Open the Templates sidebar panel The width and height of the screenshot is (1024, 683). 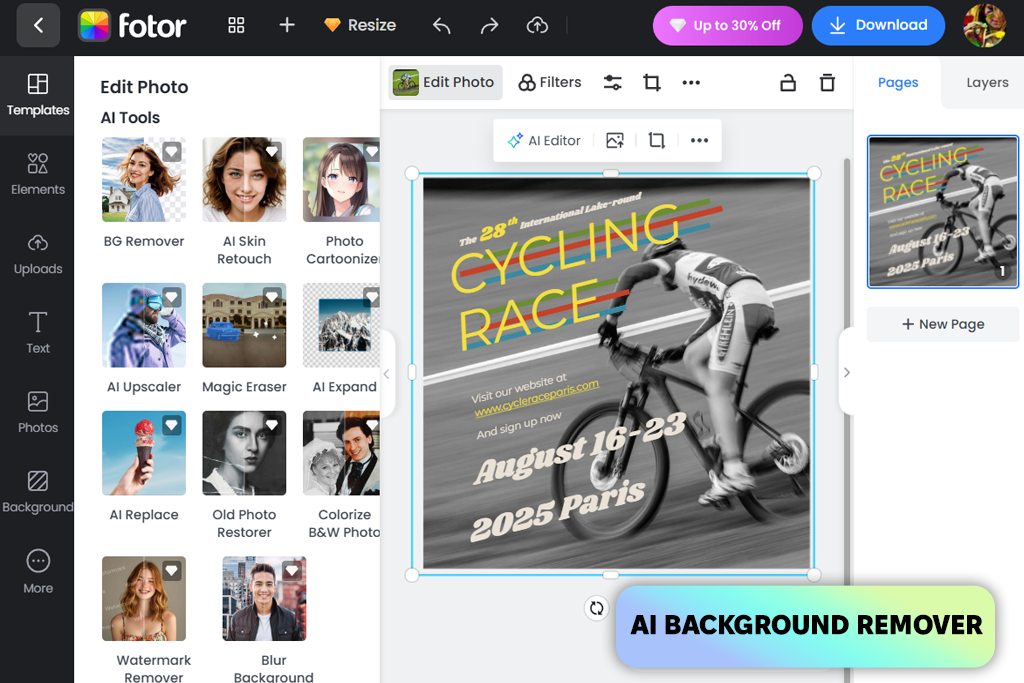[38, 95]
